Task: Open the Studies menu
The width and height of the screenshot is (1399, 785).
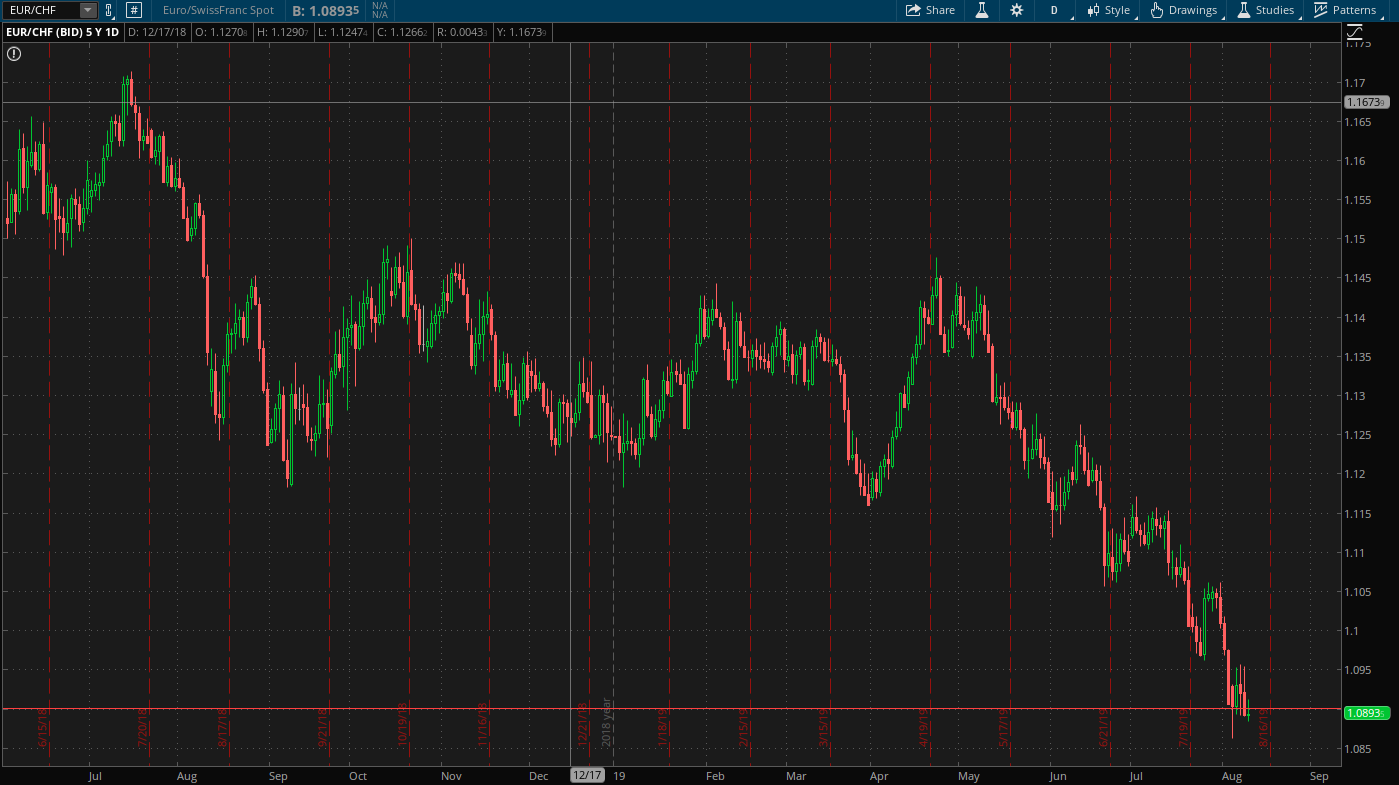Action: pos(1266,10)
